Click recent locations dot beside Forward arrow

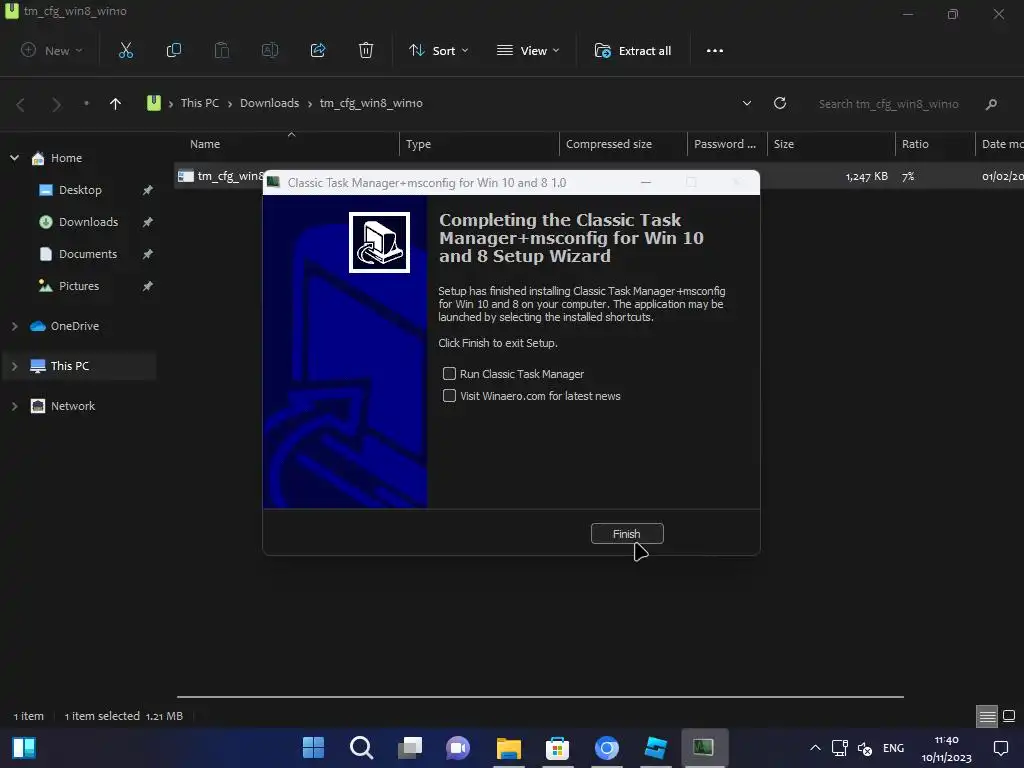tap(86, 103)
